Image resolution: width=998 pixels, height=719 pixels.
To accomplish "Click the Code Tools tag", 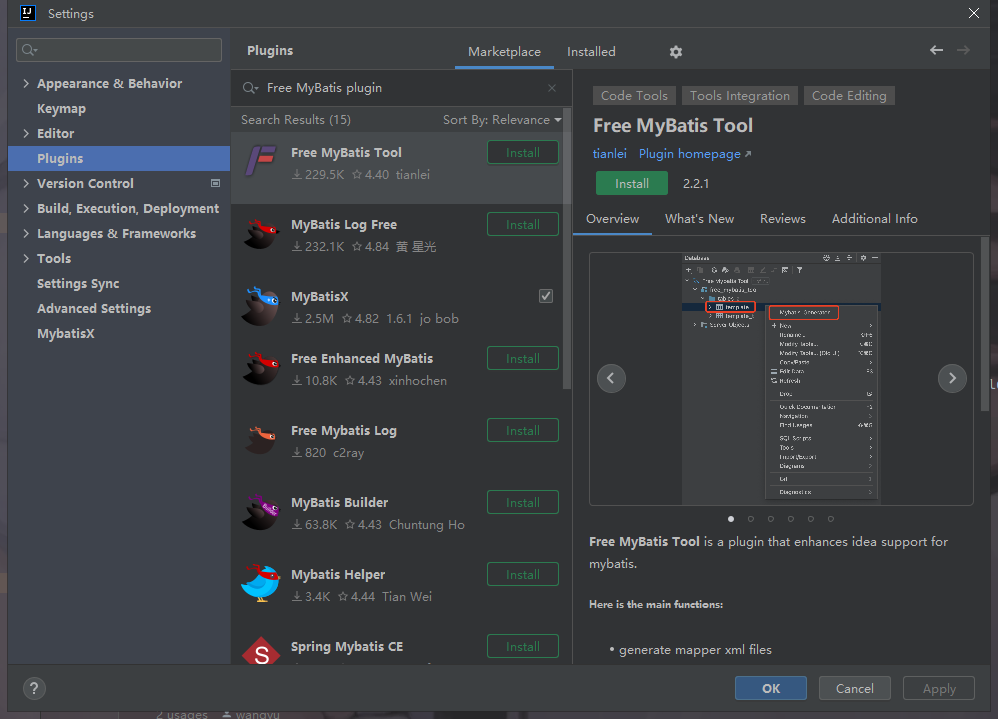I will point(634,95).
